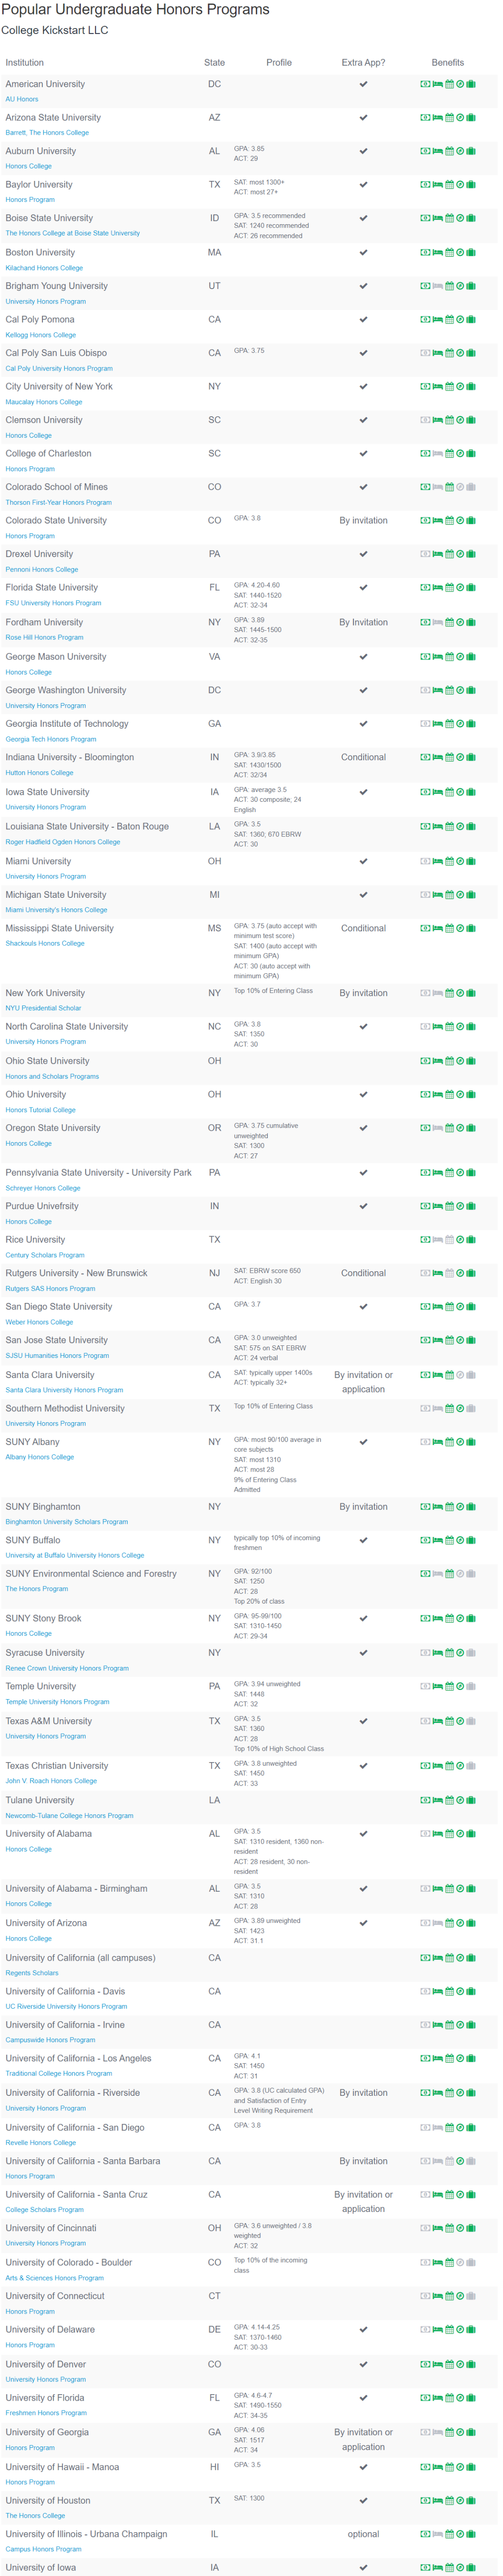Image resolution: width=503 pixels, height=2576 pixels.
Task: Click the bed icon for University of Florida
Action: point(437,2398)
